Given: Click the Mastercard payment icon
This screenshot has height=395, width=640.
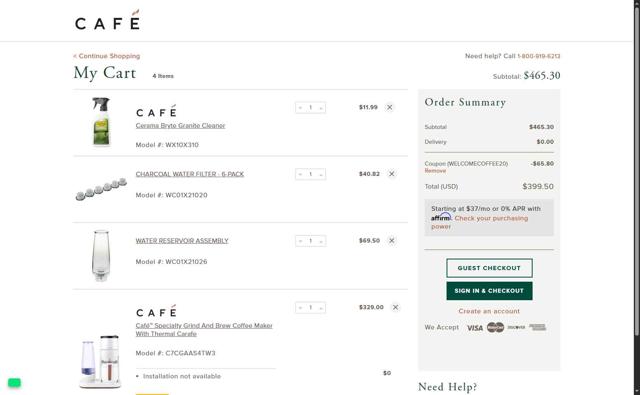Looking at the screenshot, I should (496, 327).
